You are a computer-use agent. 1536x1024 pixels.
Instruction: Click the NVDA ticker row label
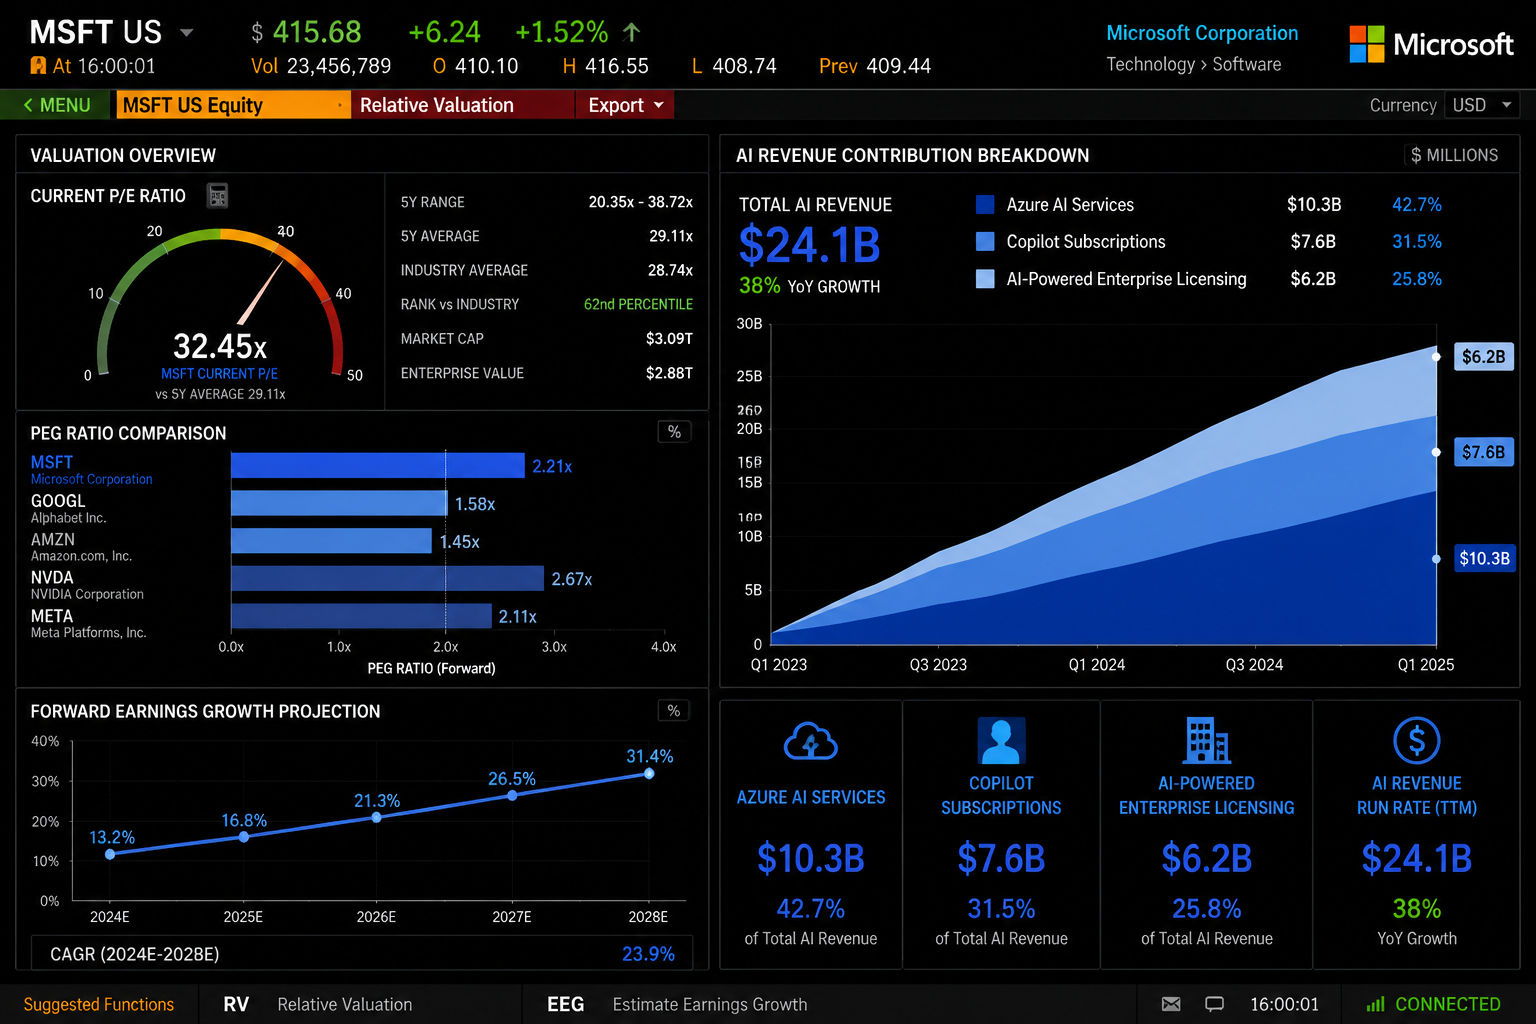click(52, 578)
